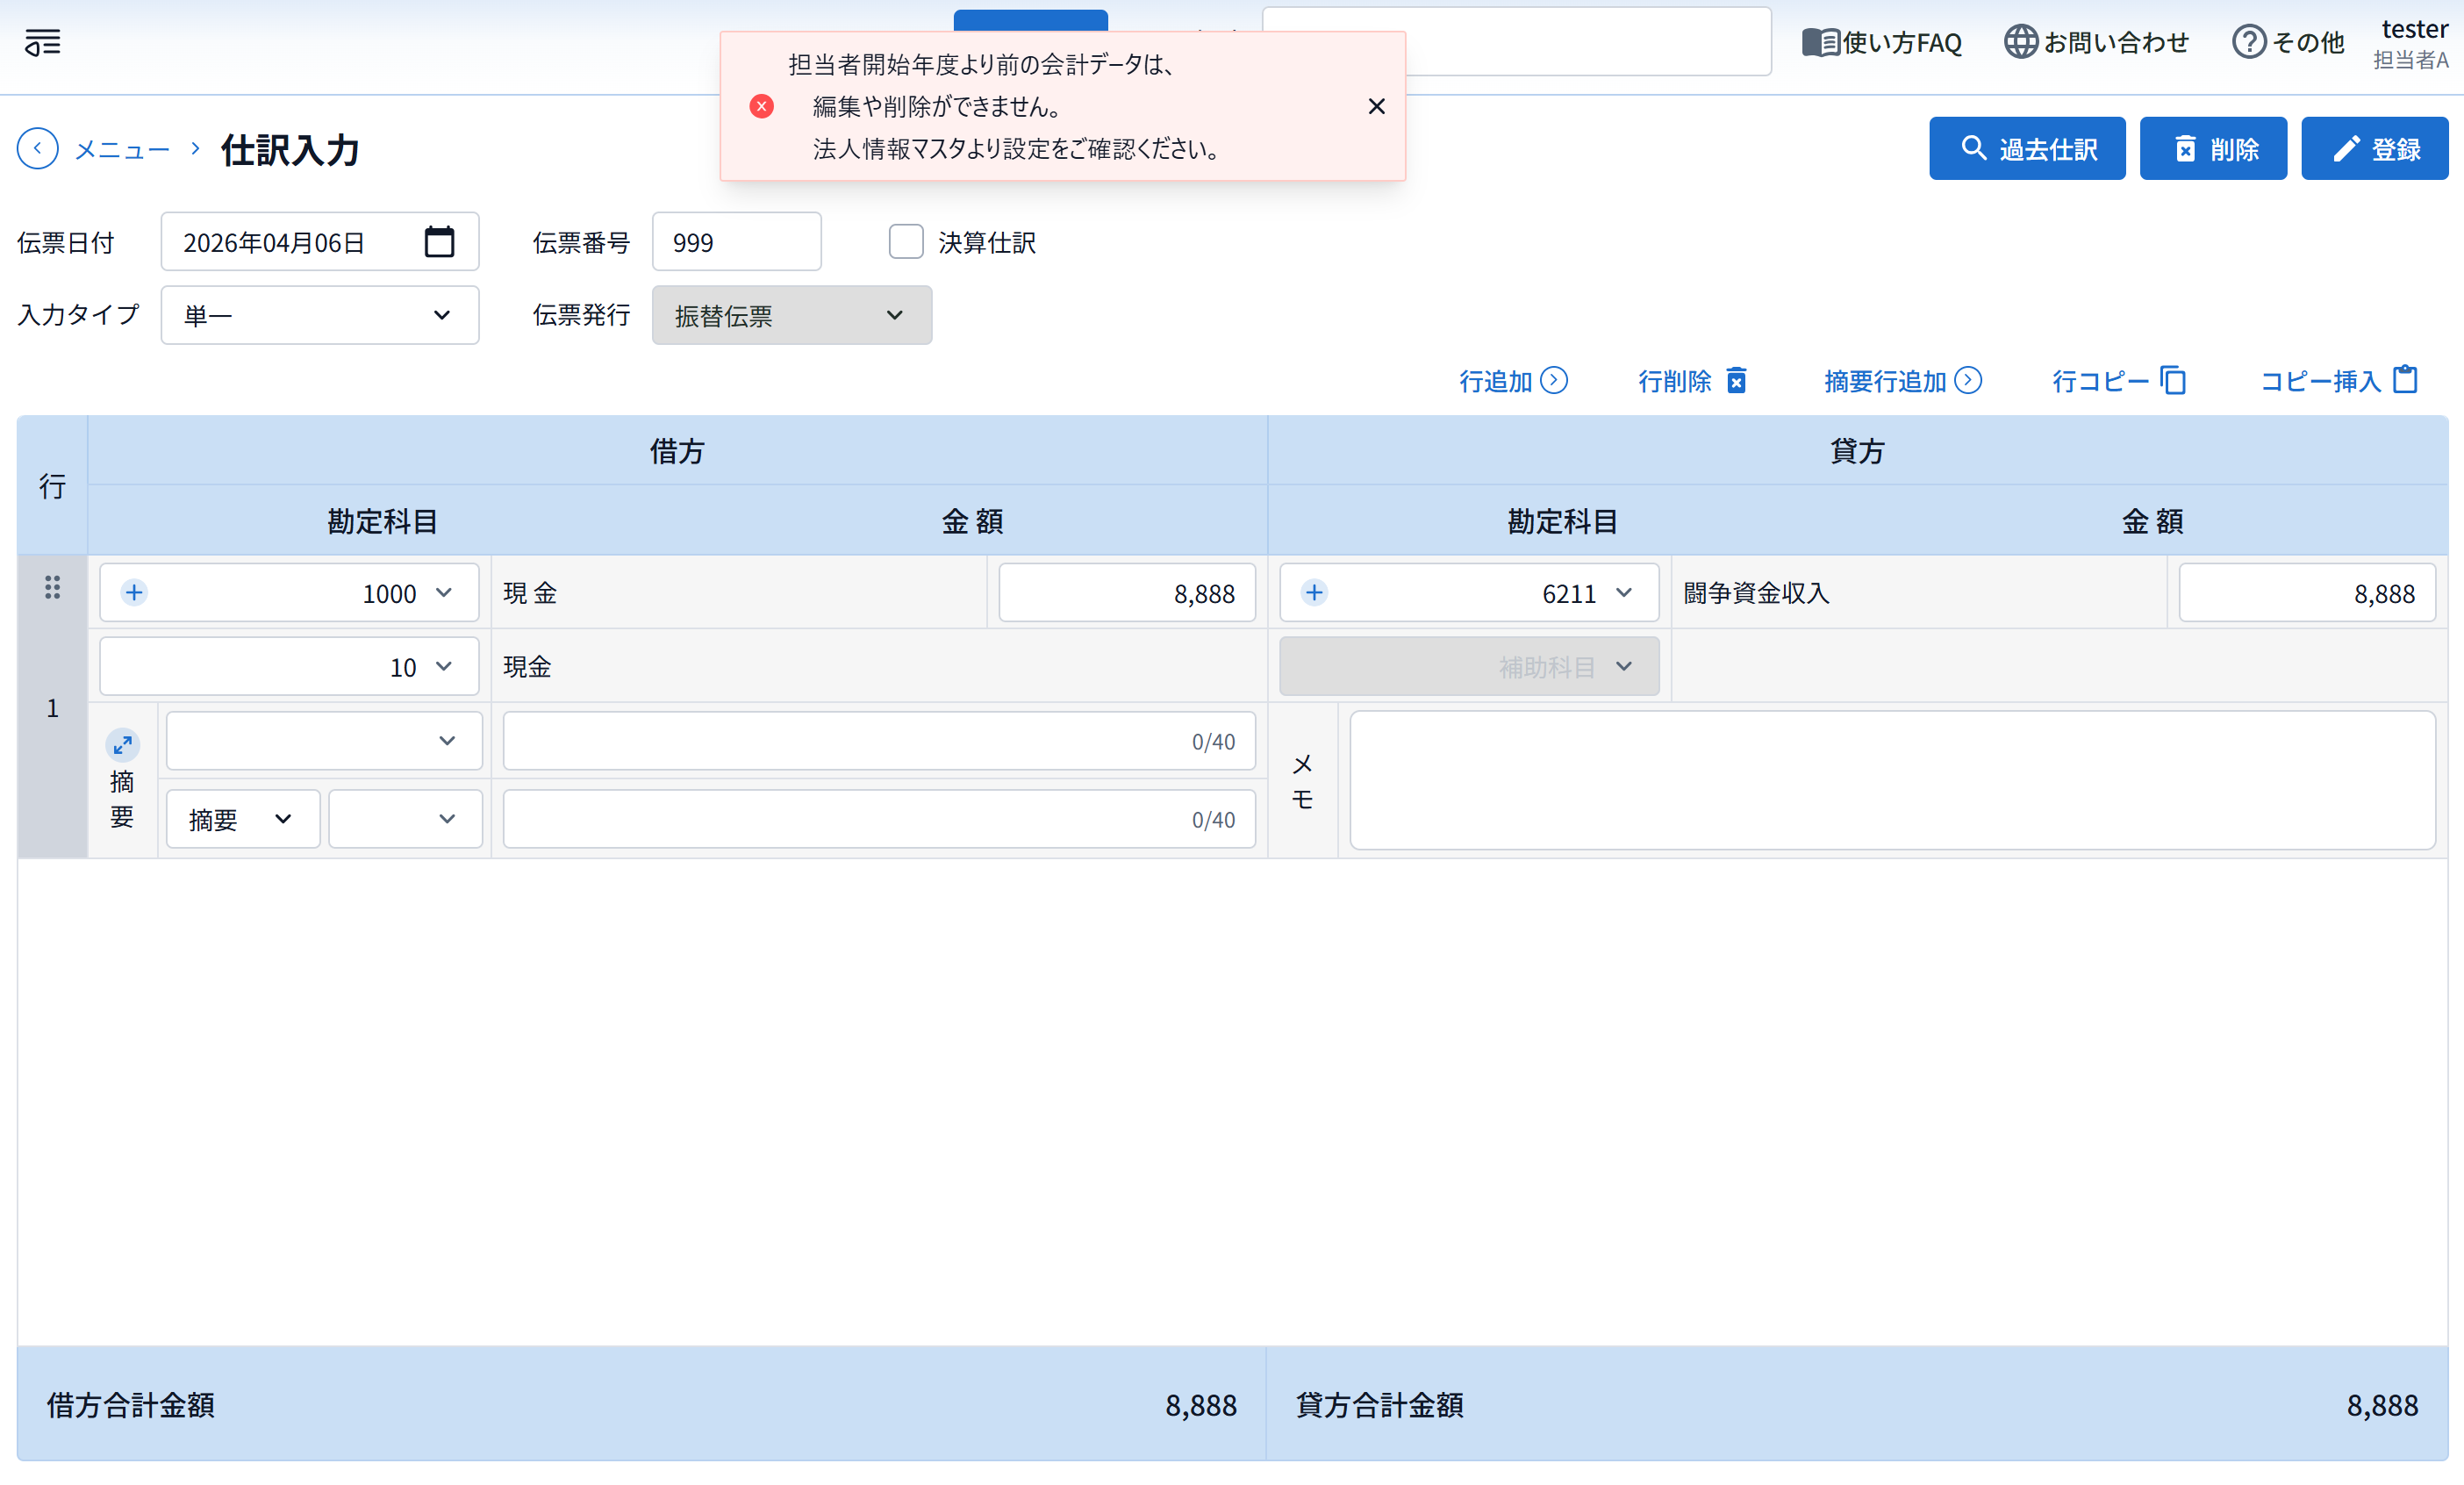Click the お問い合わせ globe icon
The height and width of the screenshot is (1485, 2464).
(2020, 42)
